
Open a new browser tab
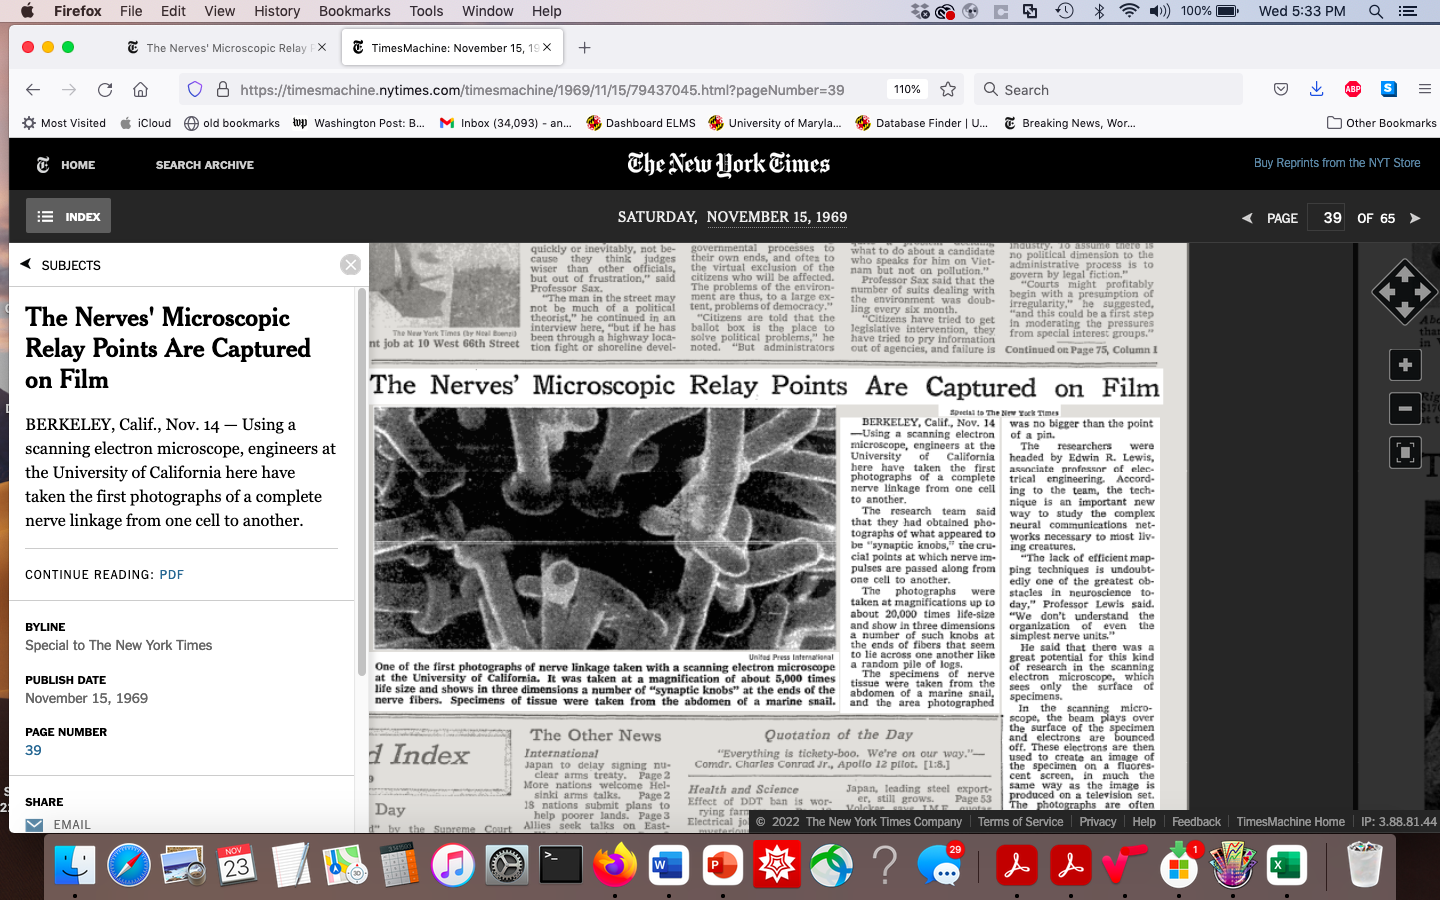coord(585,47)
